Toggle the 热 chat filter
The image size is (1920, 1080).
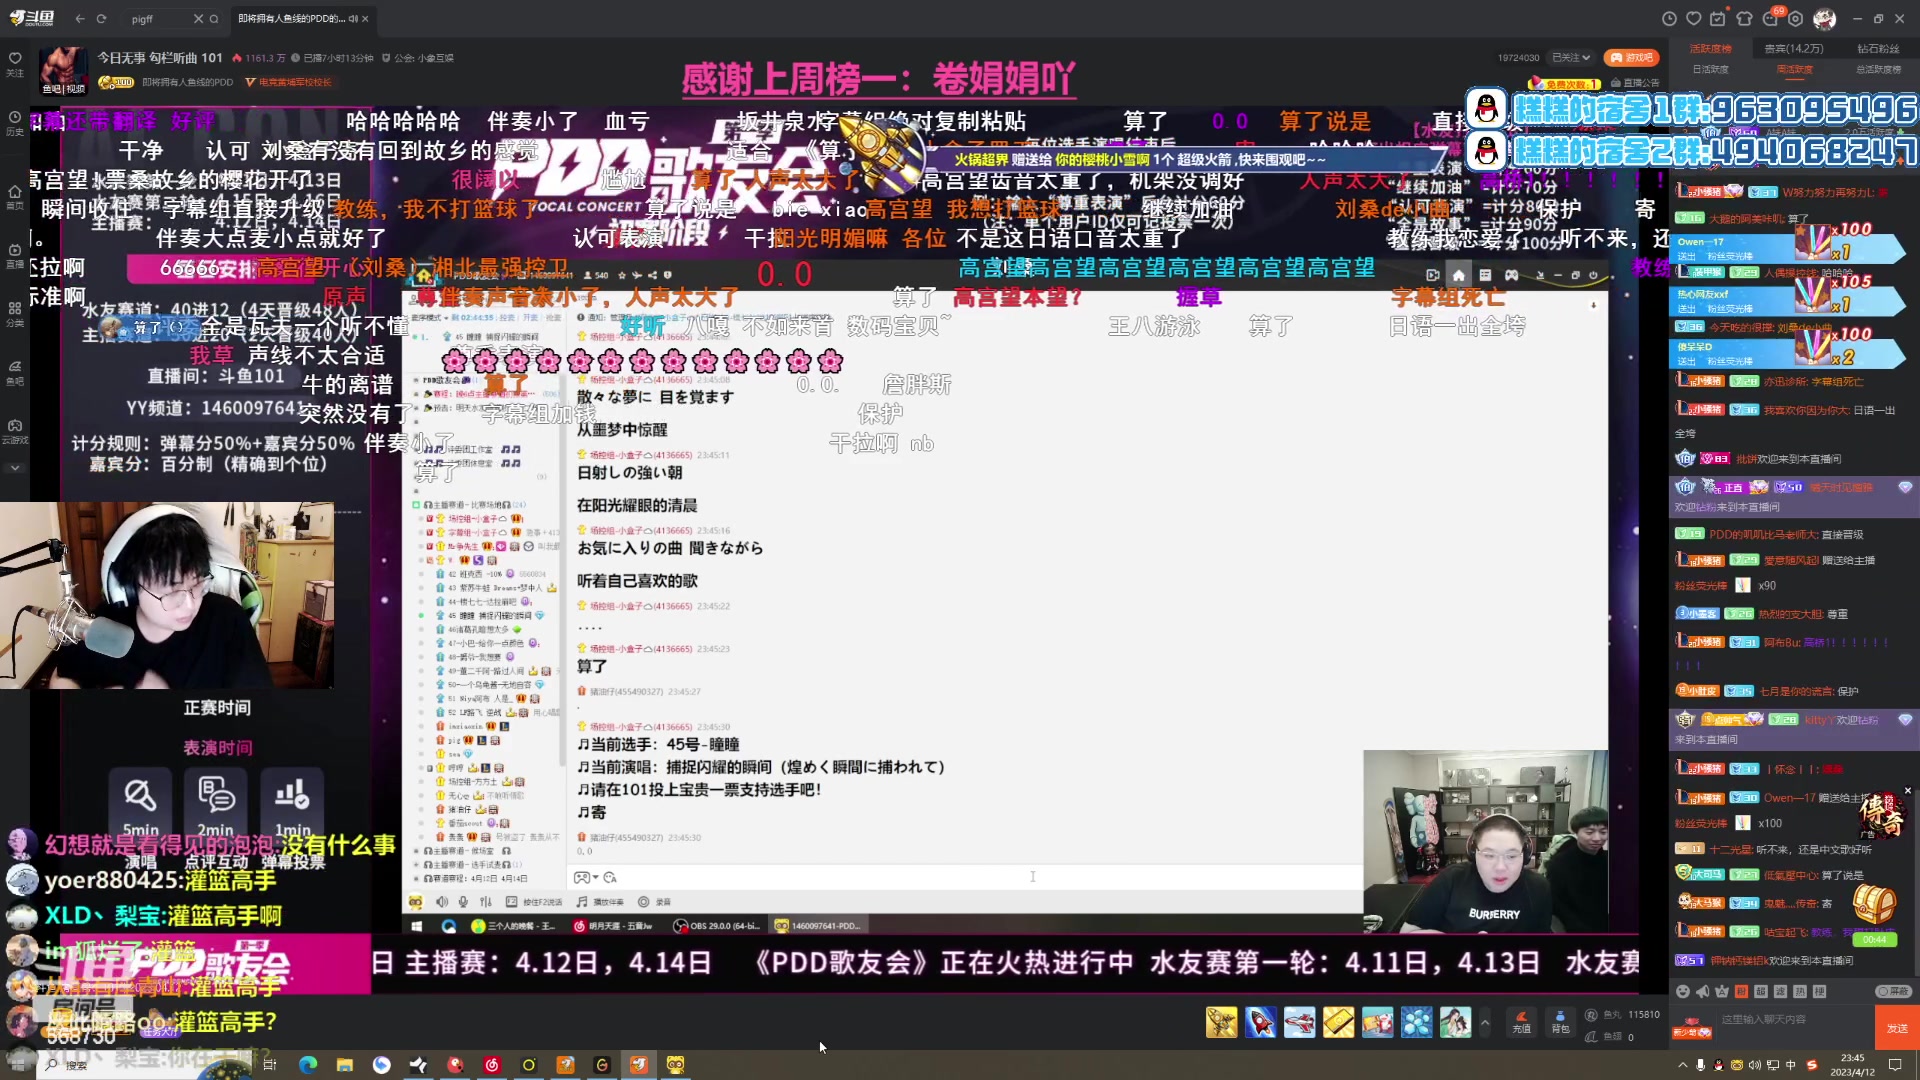(x=1800, y=991)
